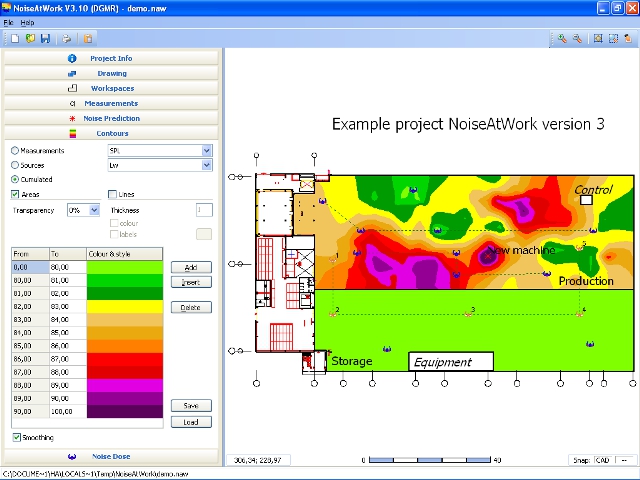This screenshot has height=480, width=640.
Task: Click the Zoom in magnifier icon
Action: pyautogui.click(x=562, y=39)
